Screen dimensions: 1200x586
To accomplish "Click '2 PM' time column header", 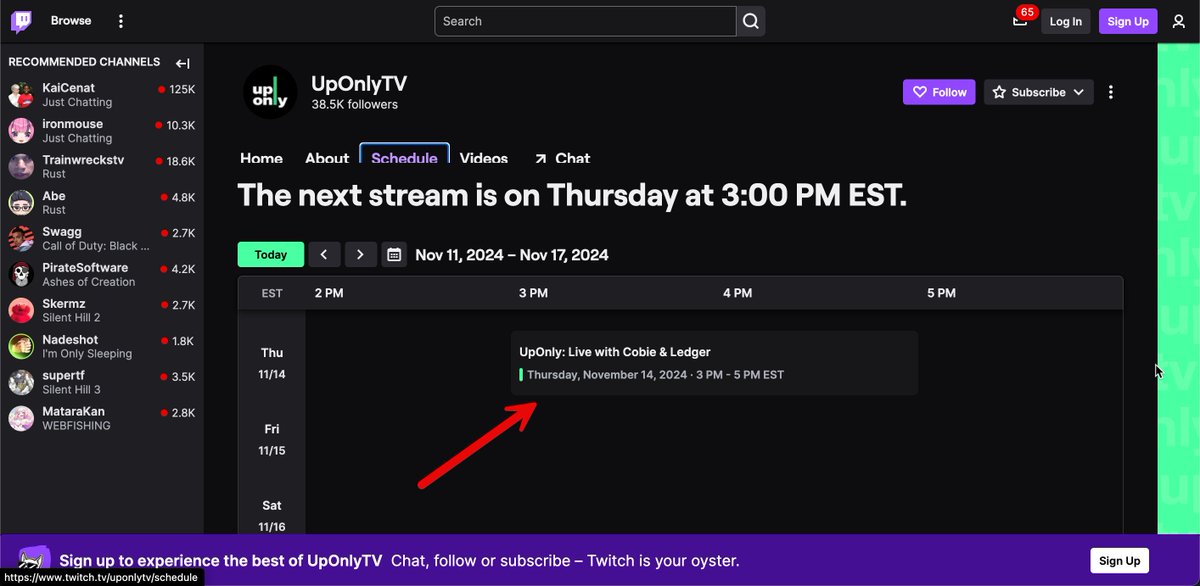I will pyautogui.click(x=328, y=293).
